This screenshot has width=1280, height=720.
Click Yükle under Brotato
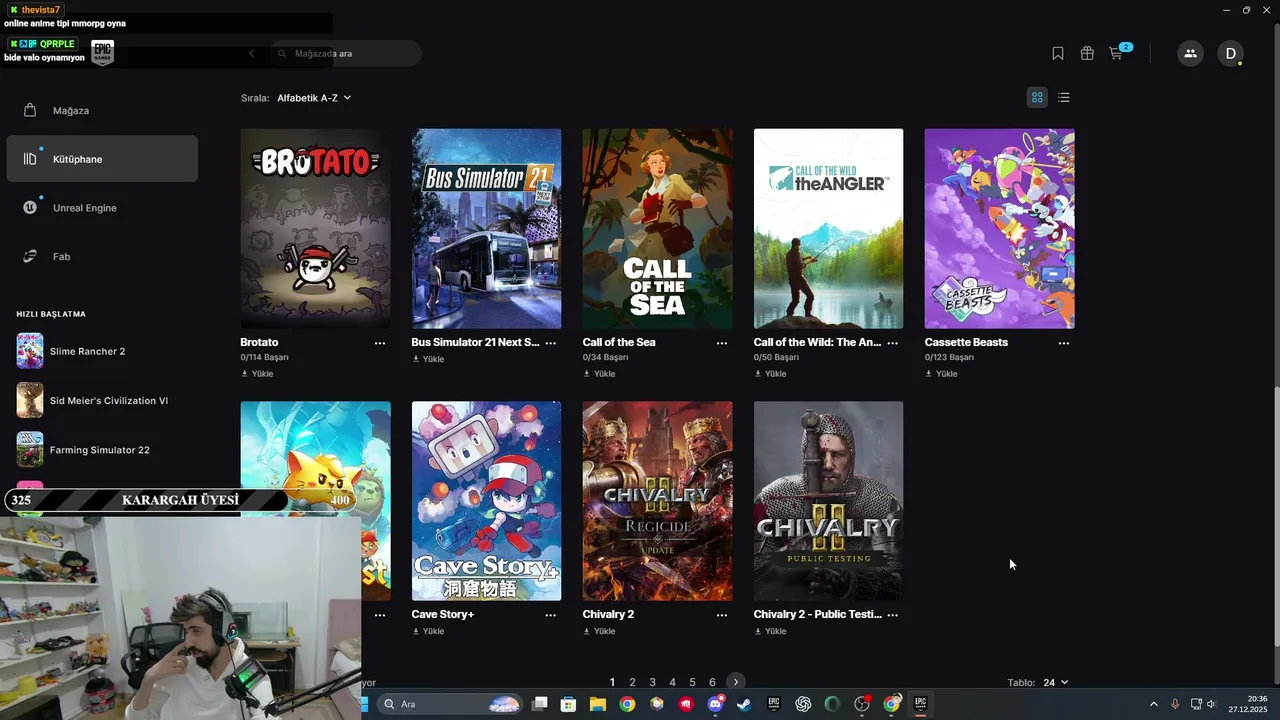click(257, 374)
